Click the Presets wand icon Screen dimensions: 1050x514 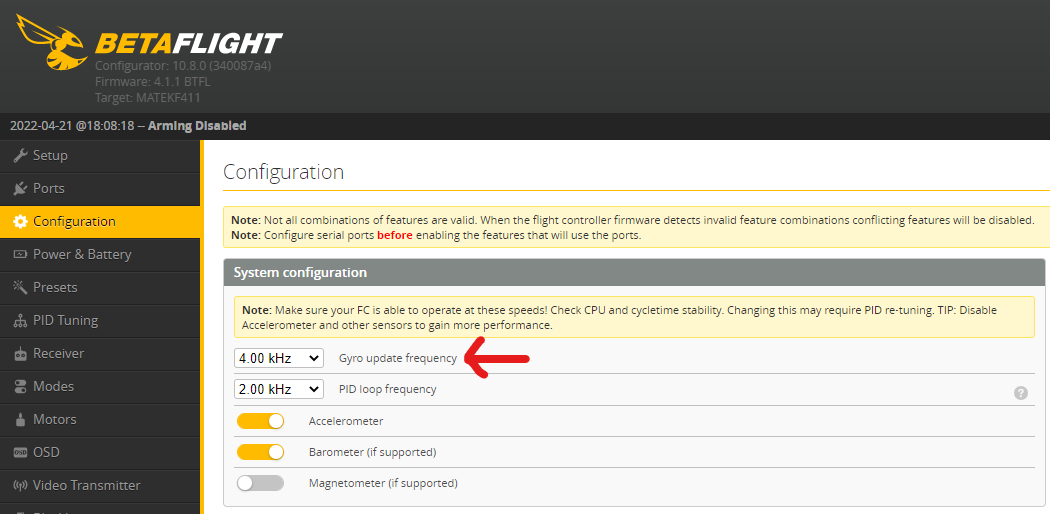(x=21, y=287)
